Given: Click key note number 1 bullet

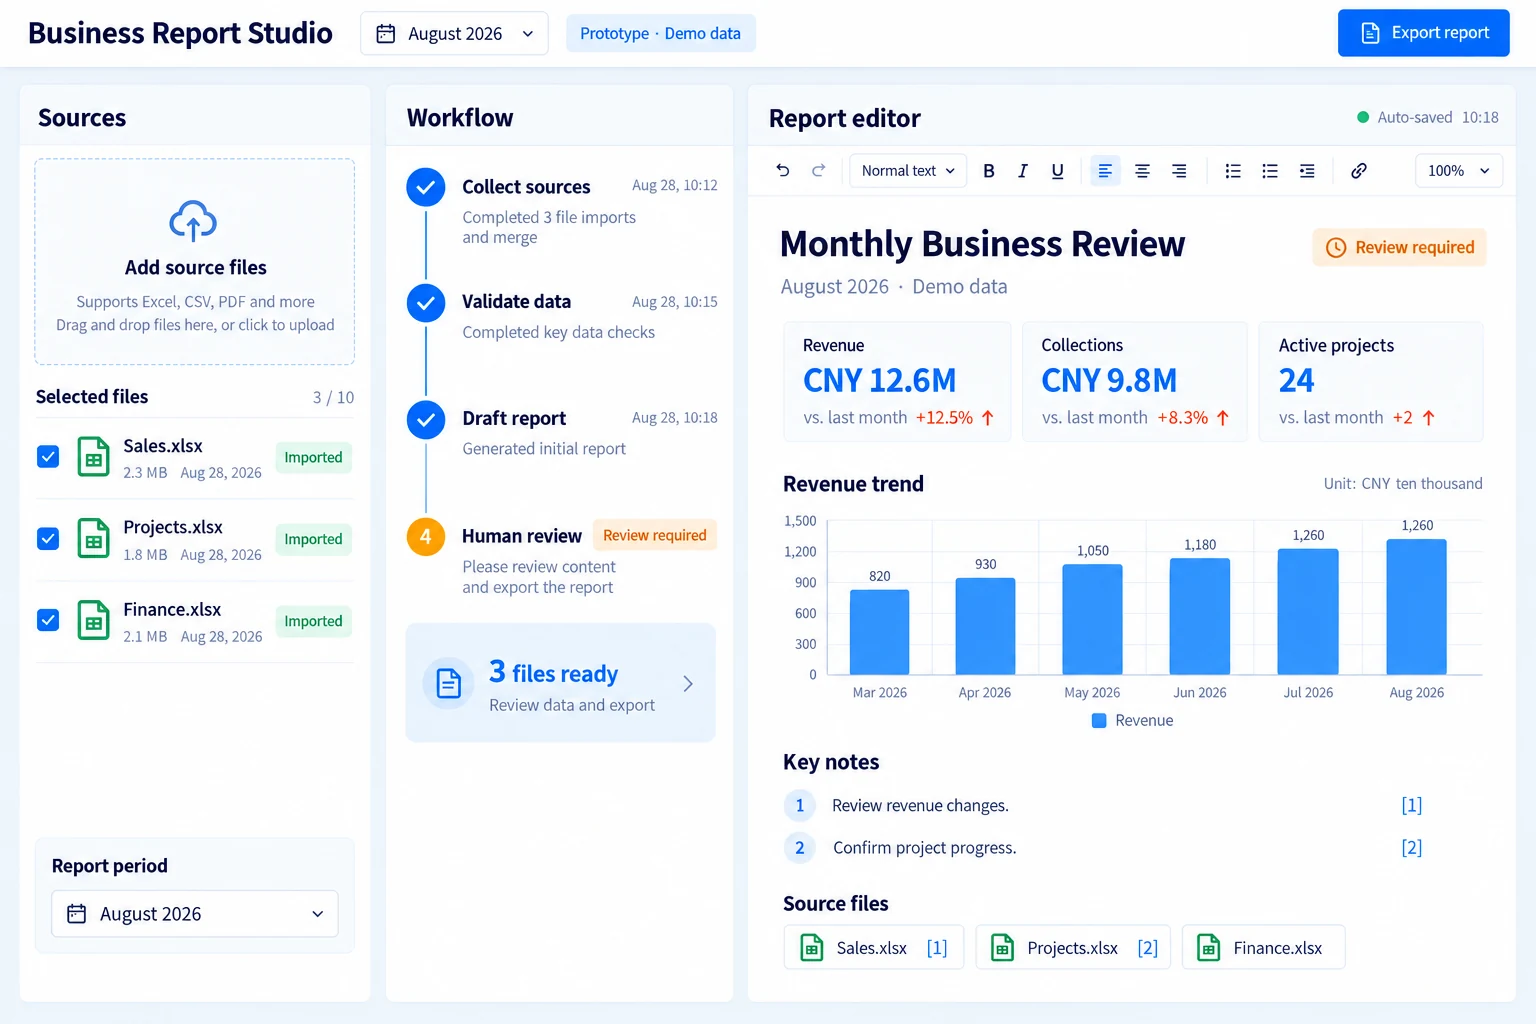Looking at the screenshot, I should click(x=800, y=806).
